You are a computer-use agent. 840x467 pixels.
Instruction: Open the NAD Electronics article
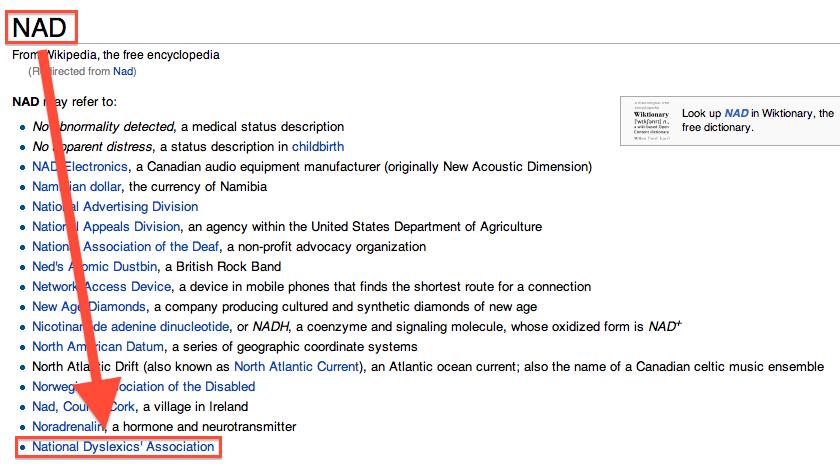(x=80, y=167)
